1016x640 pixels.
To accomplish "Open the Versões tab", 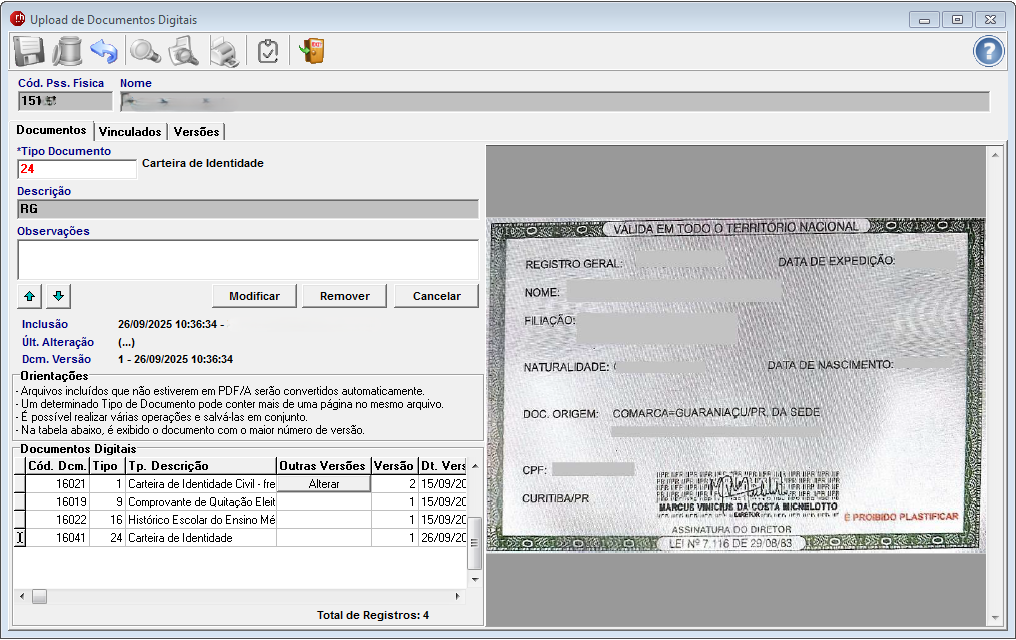I will [196, 132].
